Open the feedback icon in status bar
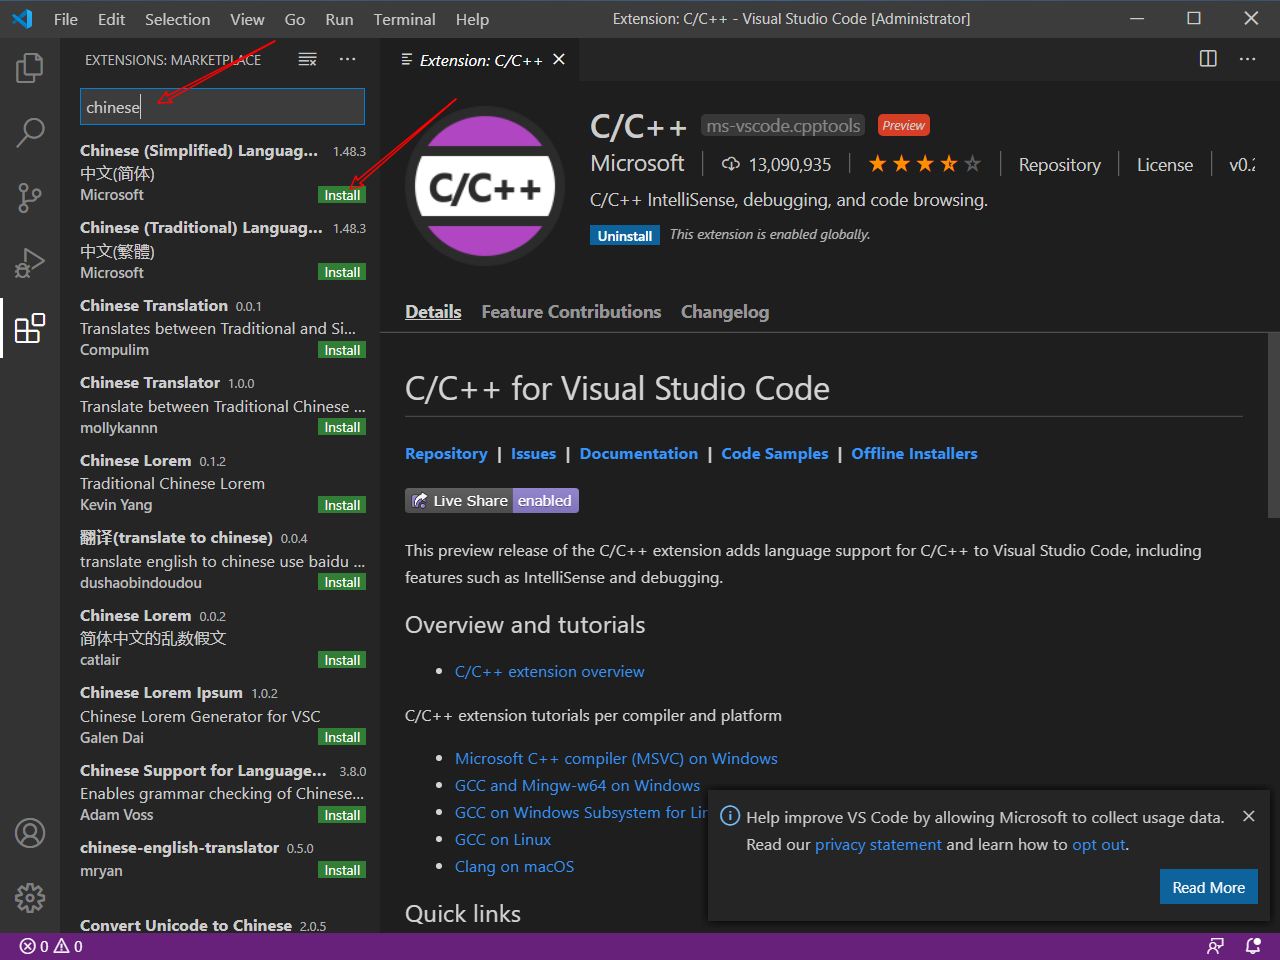Screen dimensions: 1280x960 pyautogui.click(x=1215, y=946)
